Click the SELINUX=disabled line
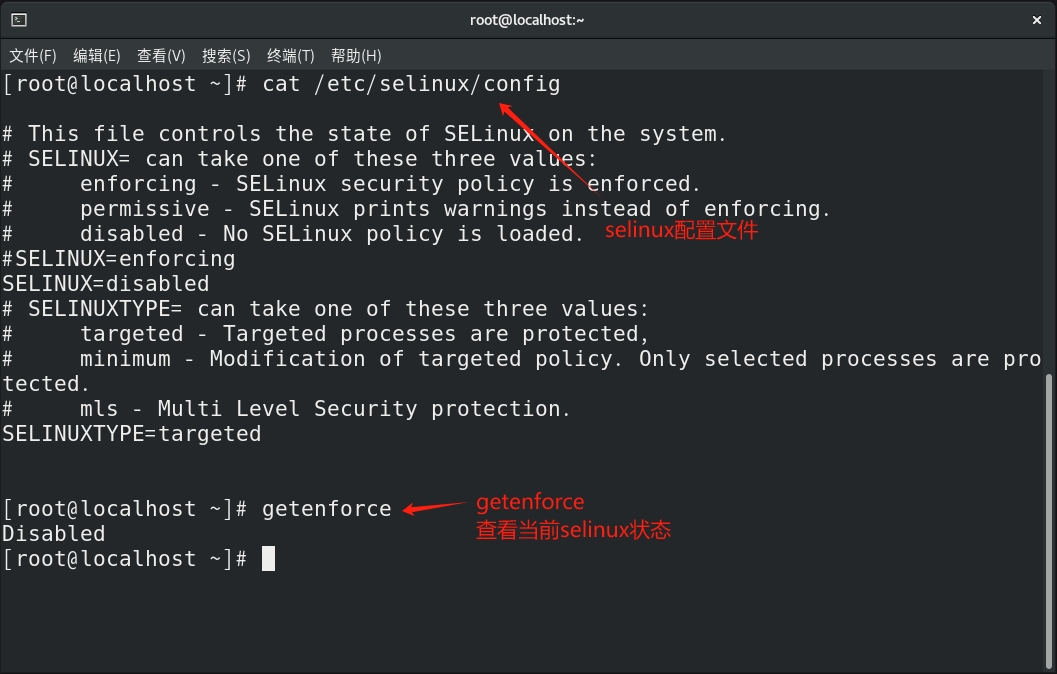 click(x=106, y=284)
